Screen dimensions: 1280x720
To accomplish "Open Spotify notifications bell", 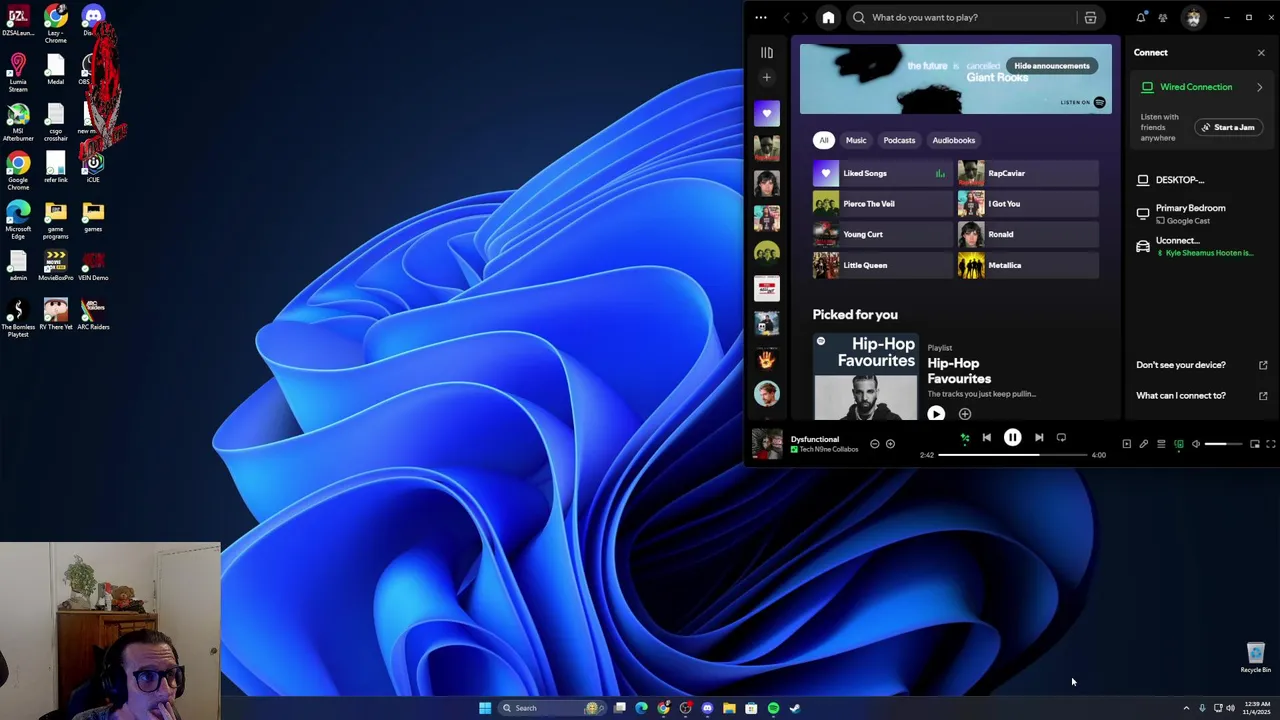I will coord(1140,17).
